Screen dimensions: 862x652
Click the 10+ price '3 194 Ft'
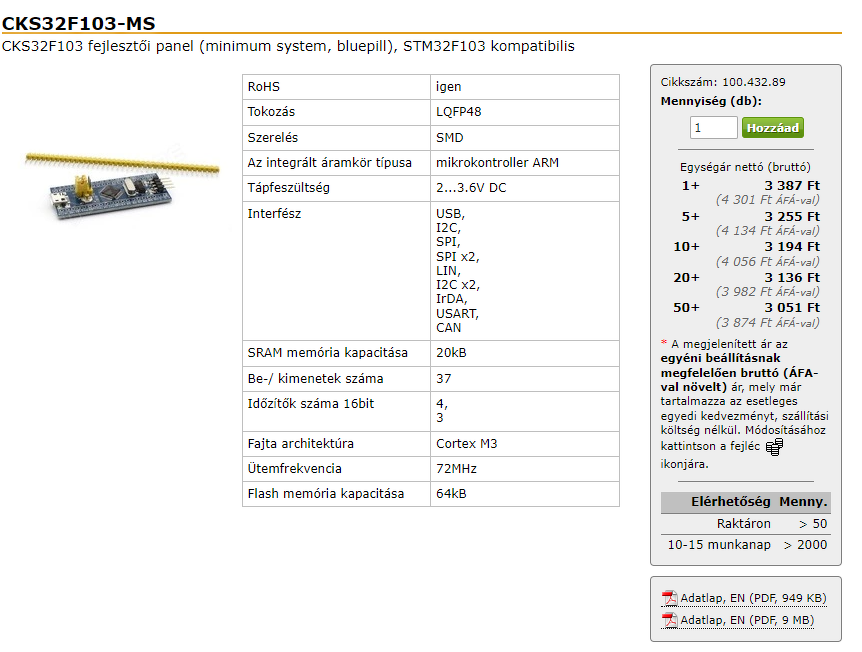click(x=792, y=247)
